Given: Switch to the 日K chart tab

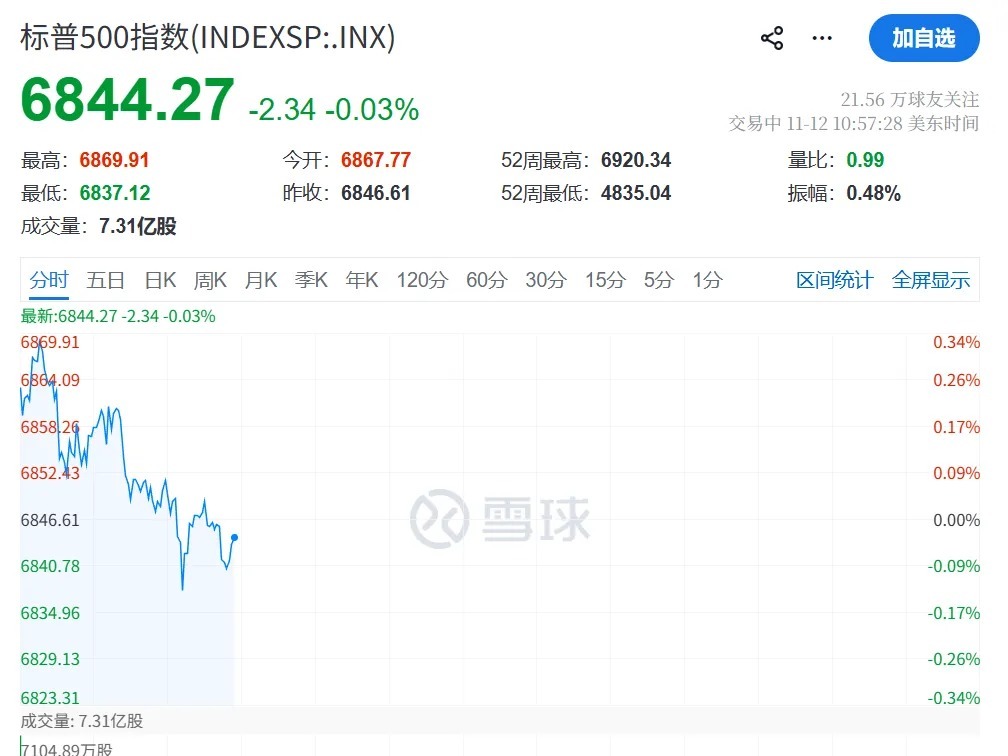Looking at the screenshot, I should (x=160, y=280).
